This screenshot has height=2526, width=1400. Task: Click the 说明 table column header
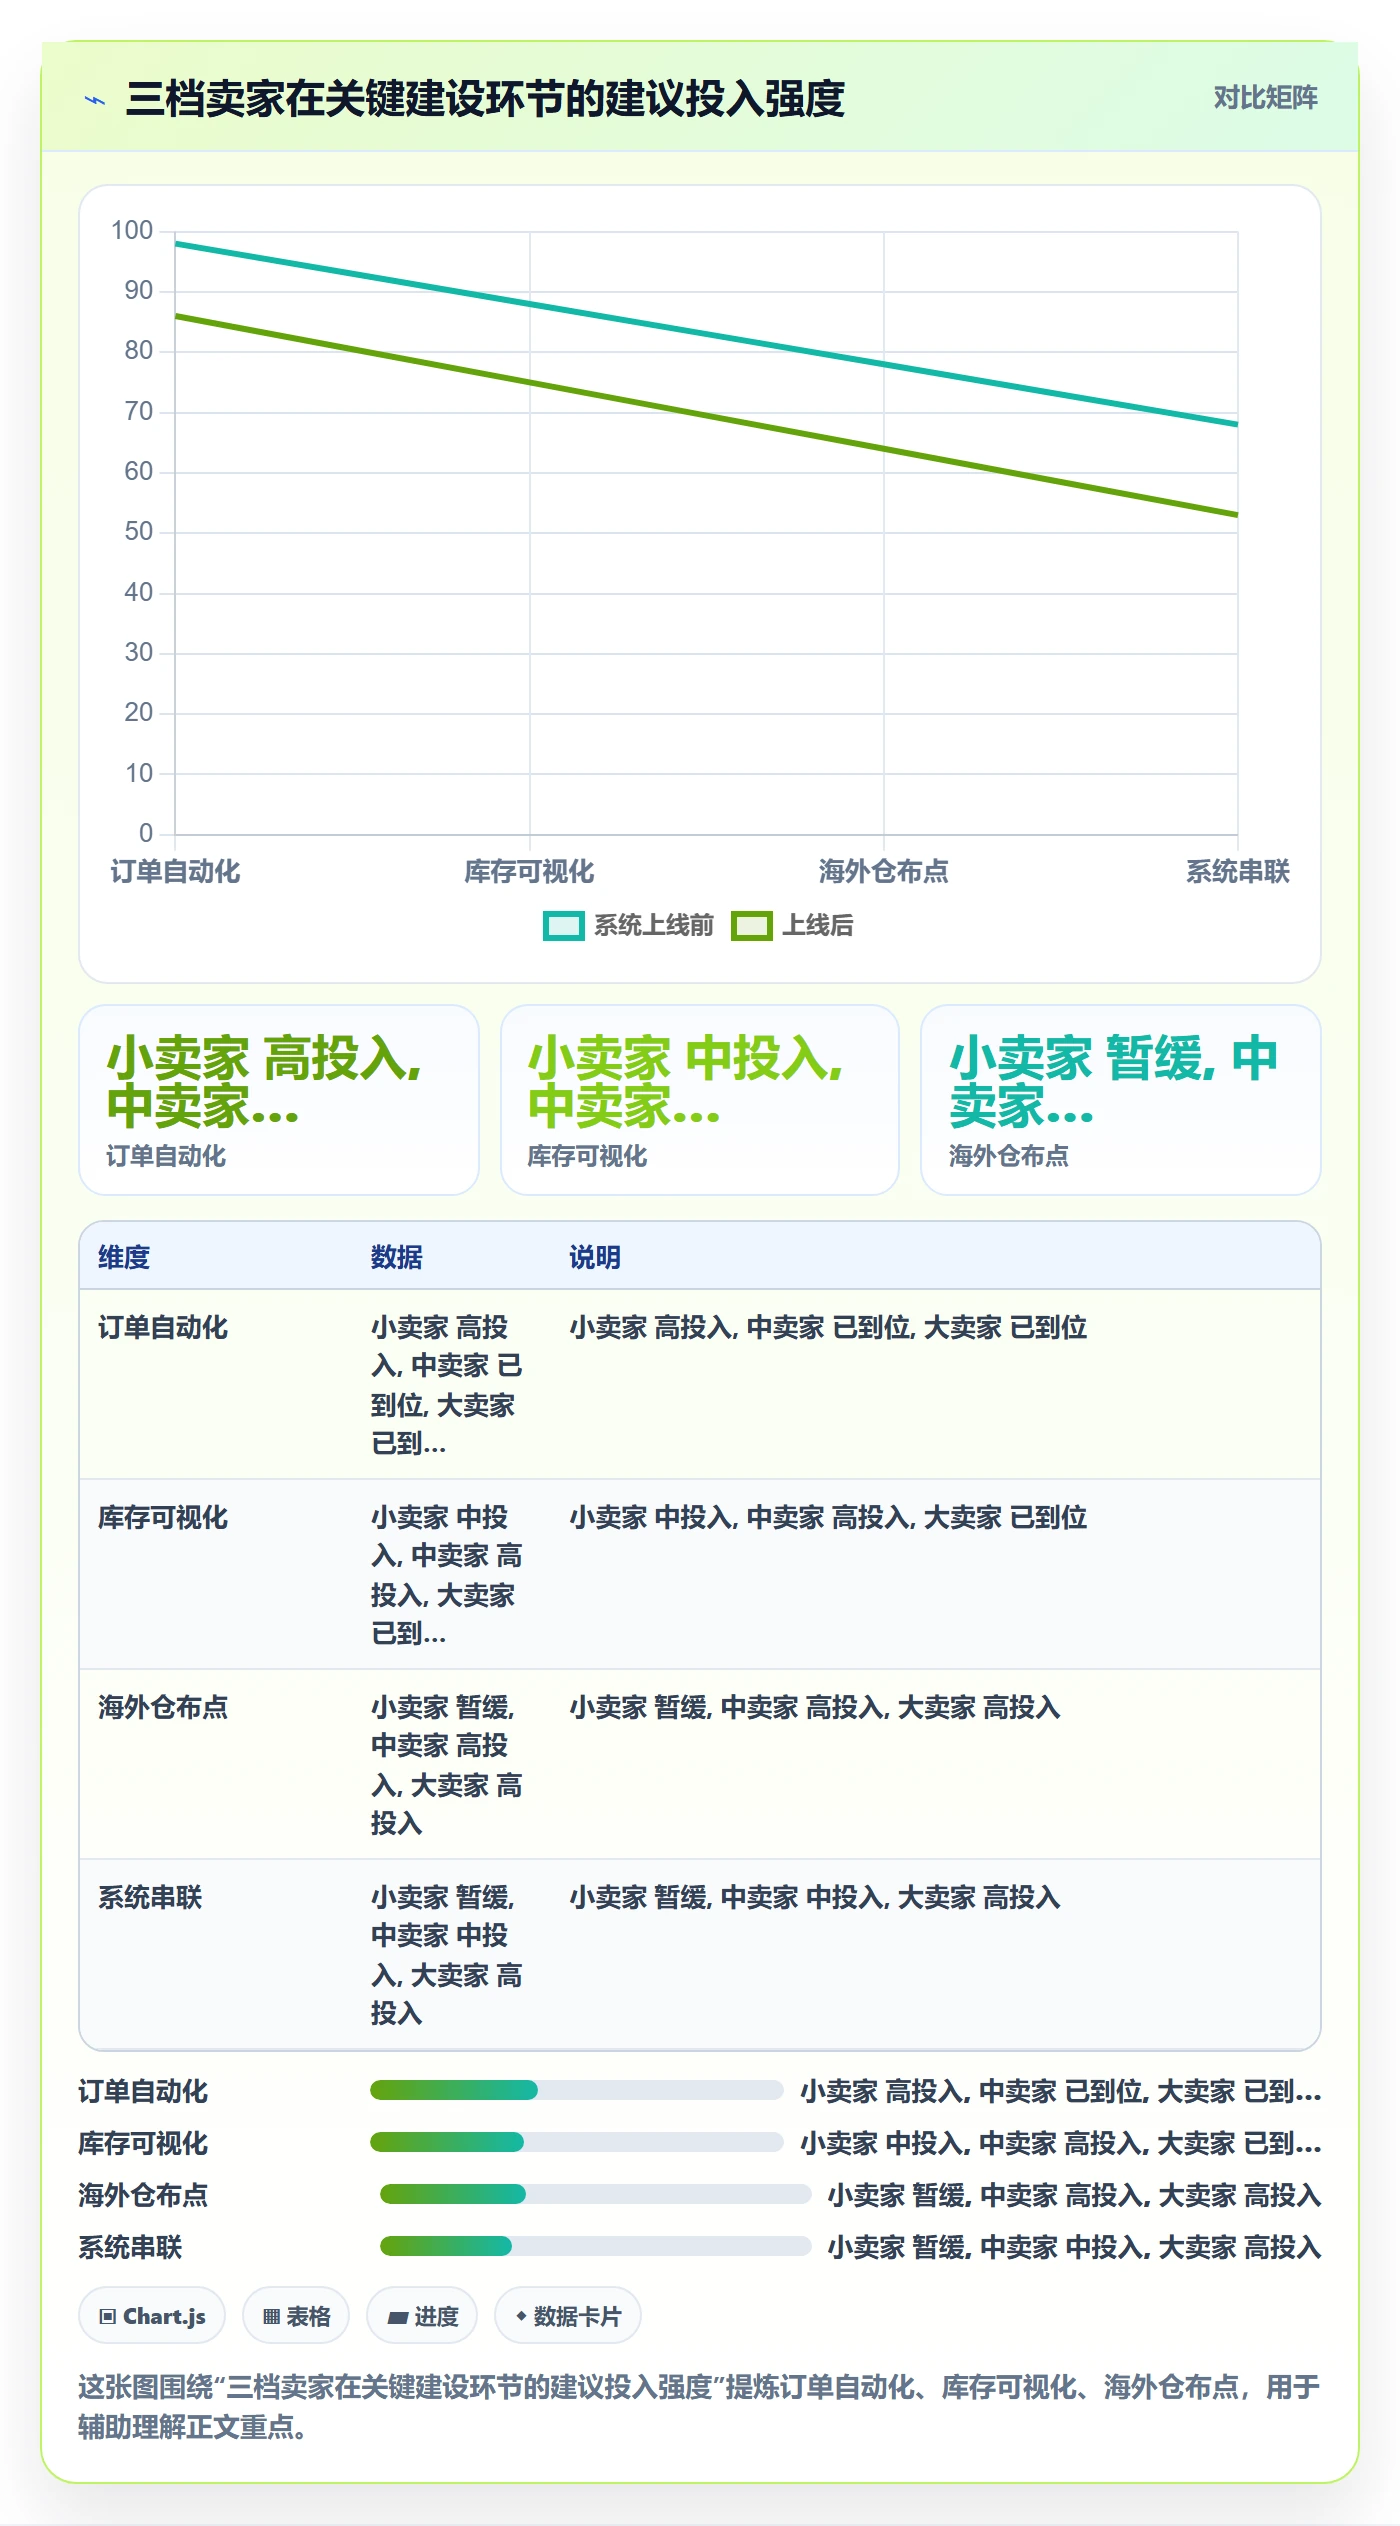point(595,1257)
